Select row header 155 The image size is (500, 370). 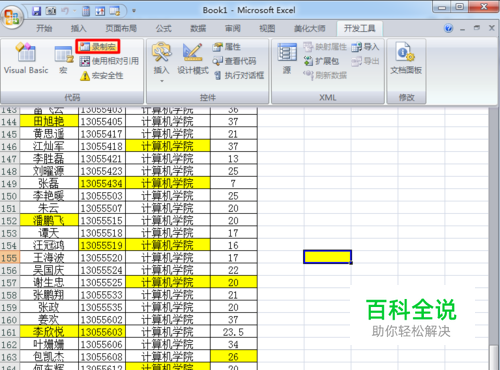coord(9,258)
